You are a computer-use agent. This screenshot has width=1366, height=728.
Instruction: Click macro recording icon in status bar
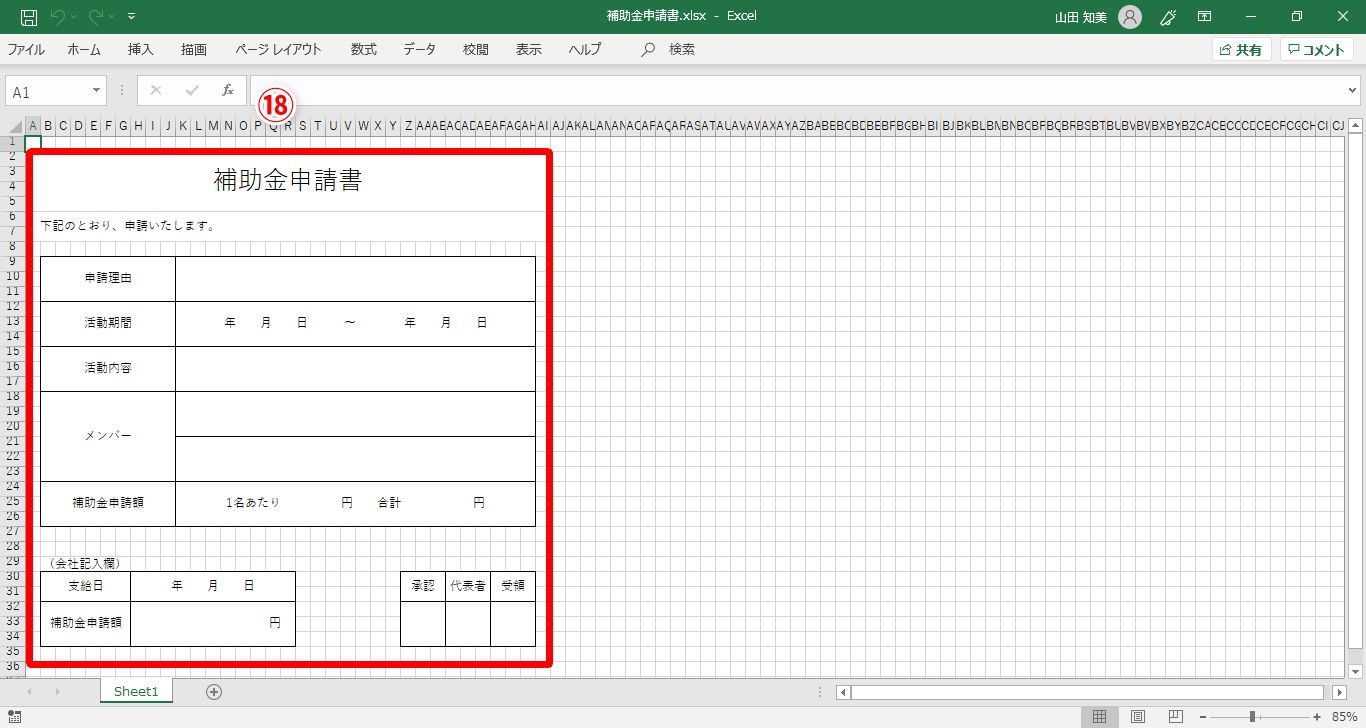[x=15, y=716]
